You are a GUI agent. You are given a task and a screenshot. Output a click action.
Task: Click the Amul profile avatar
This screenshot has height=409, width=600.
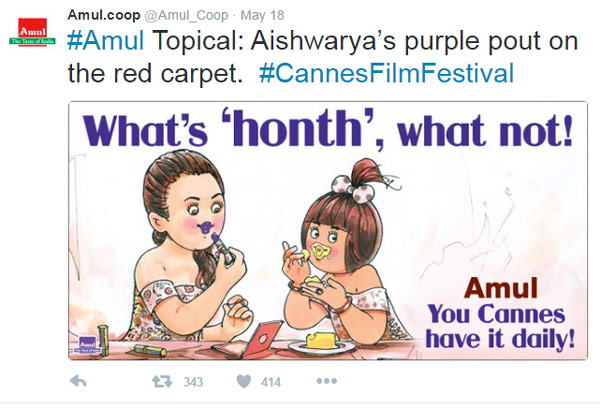click(30, 30)
